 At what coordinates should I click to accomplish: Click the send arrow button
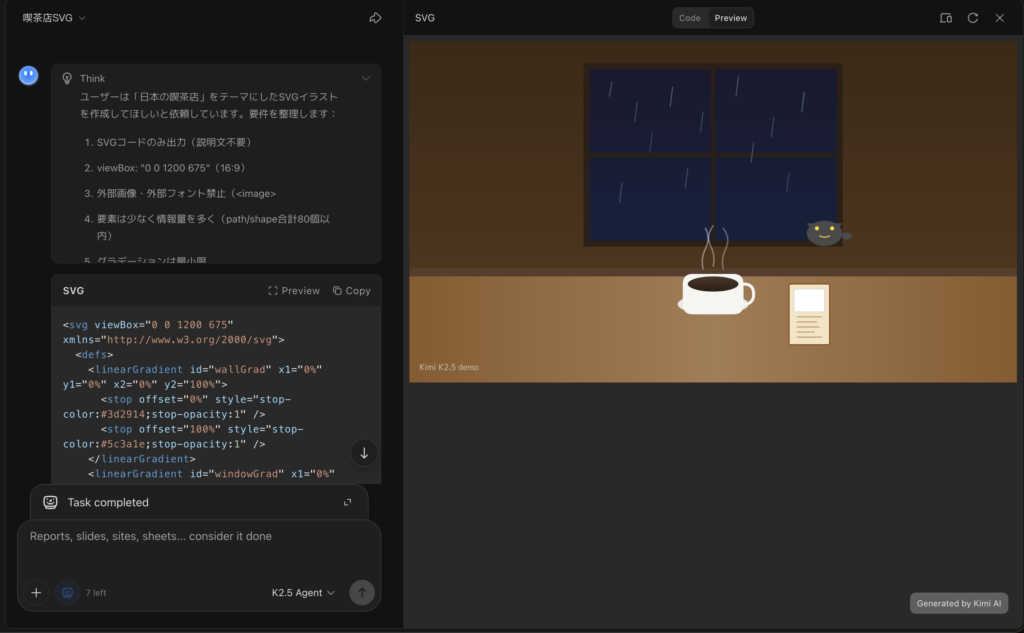click(362, 593)
